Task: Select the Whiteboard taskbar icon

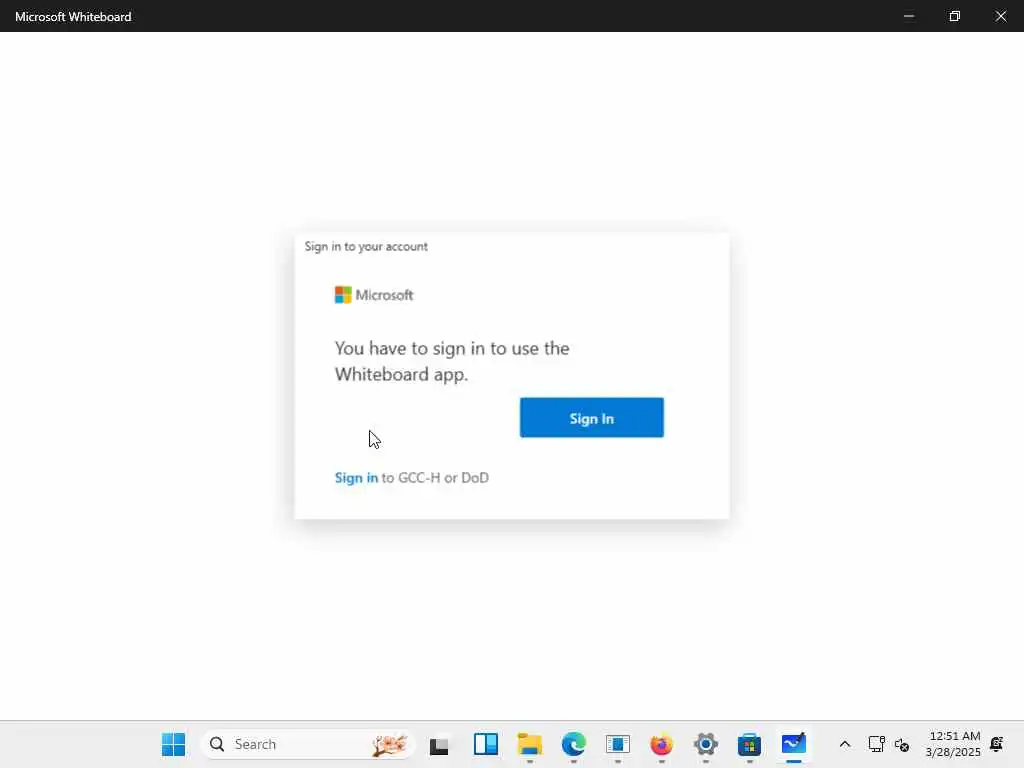Action: pyautogui.click(x=793, y=743)
